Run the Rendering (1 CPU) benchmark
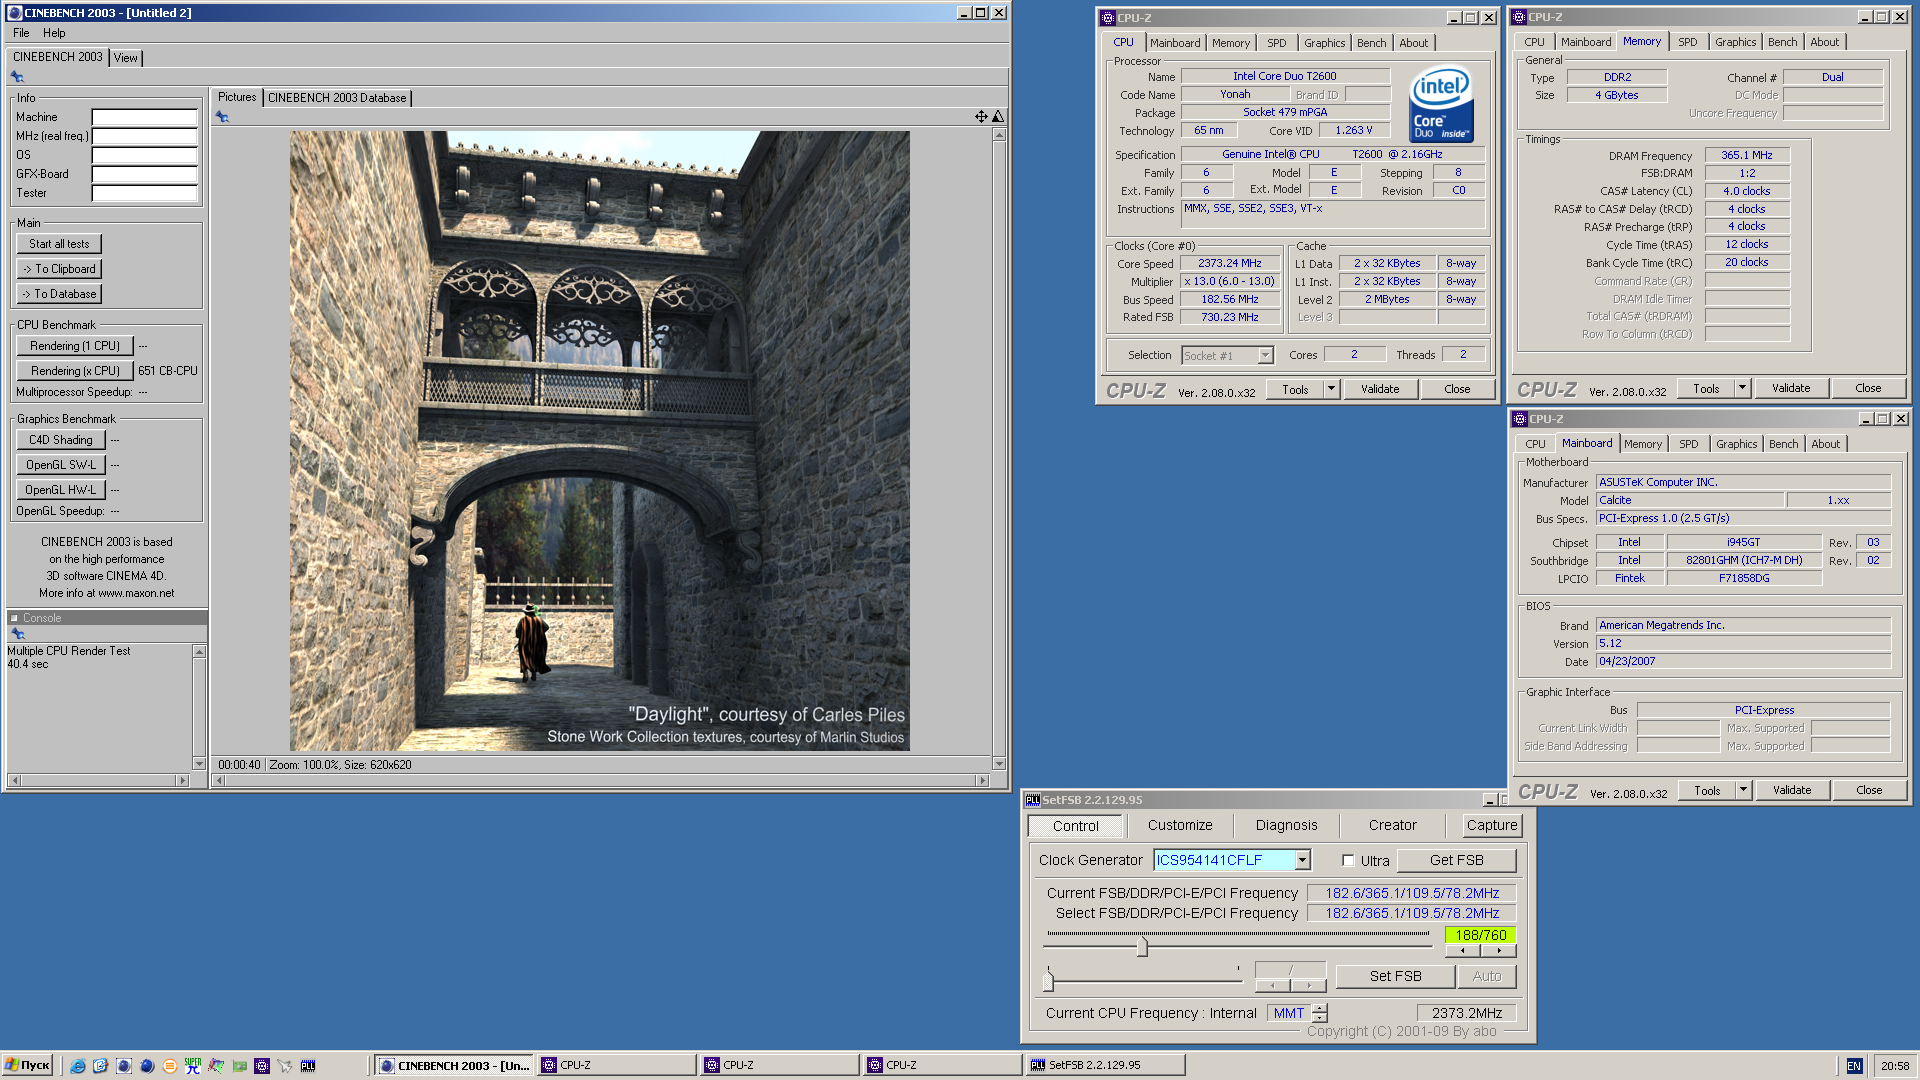1920x1080 pixels. point(75,346)
